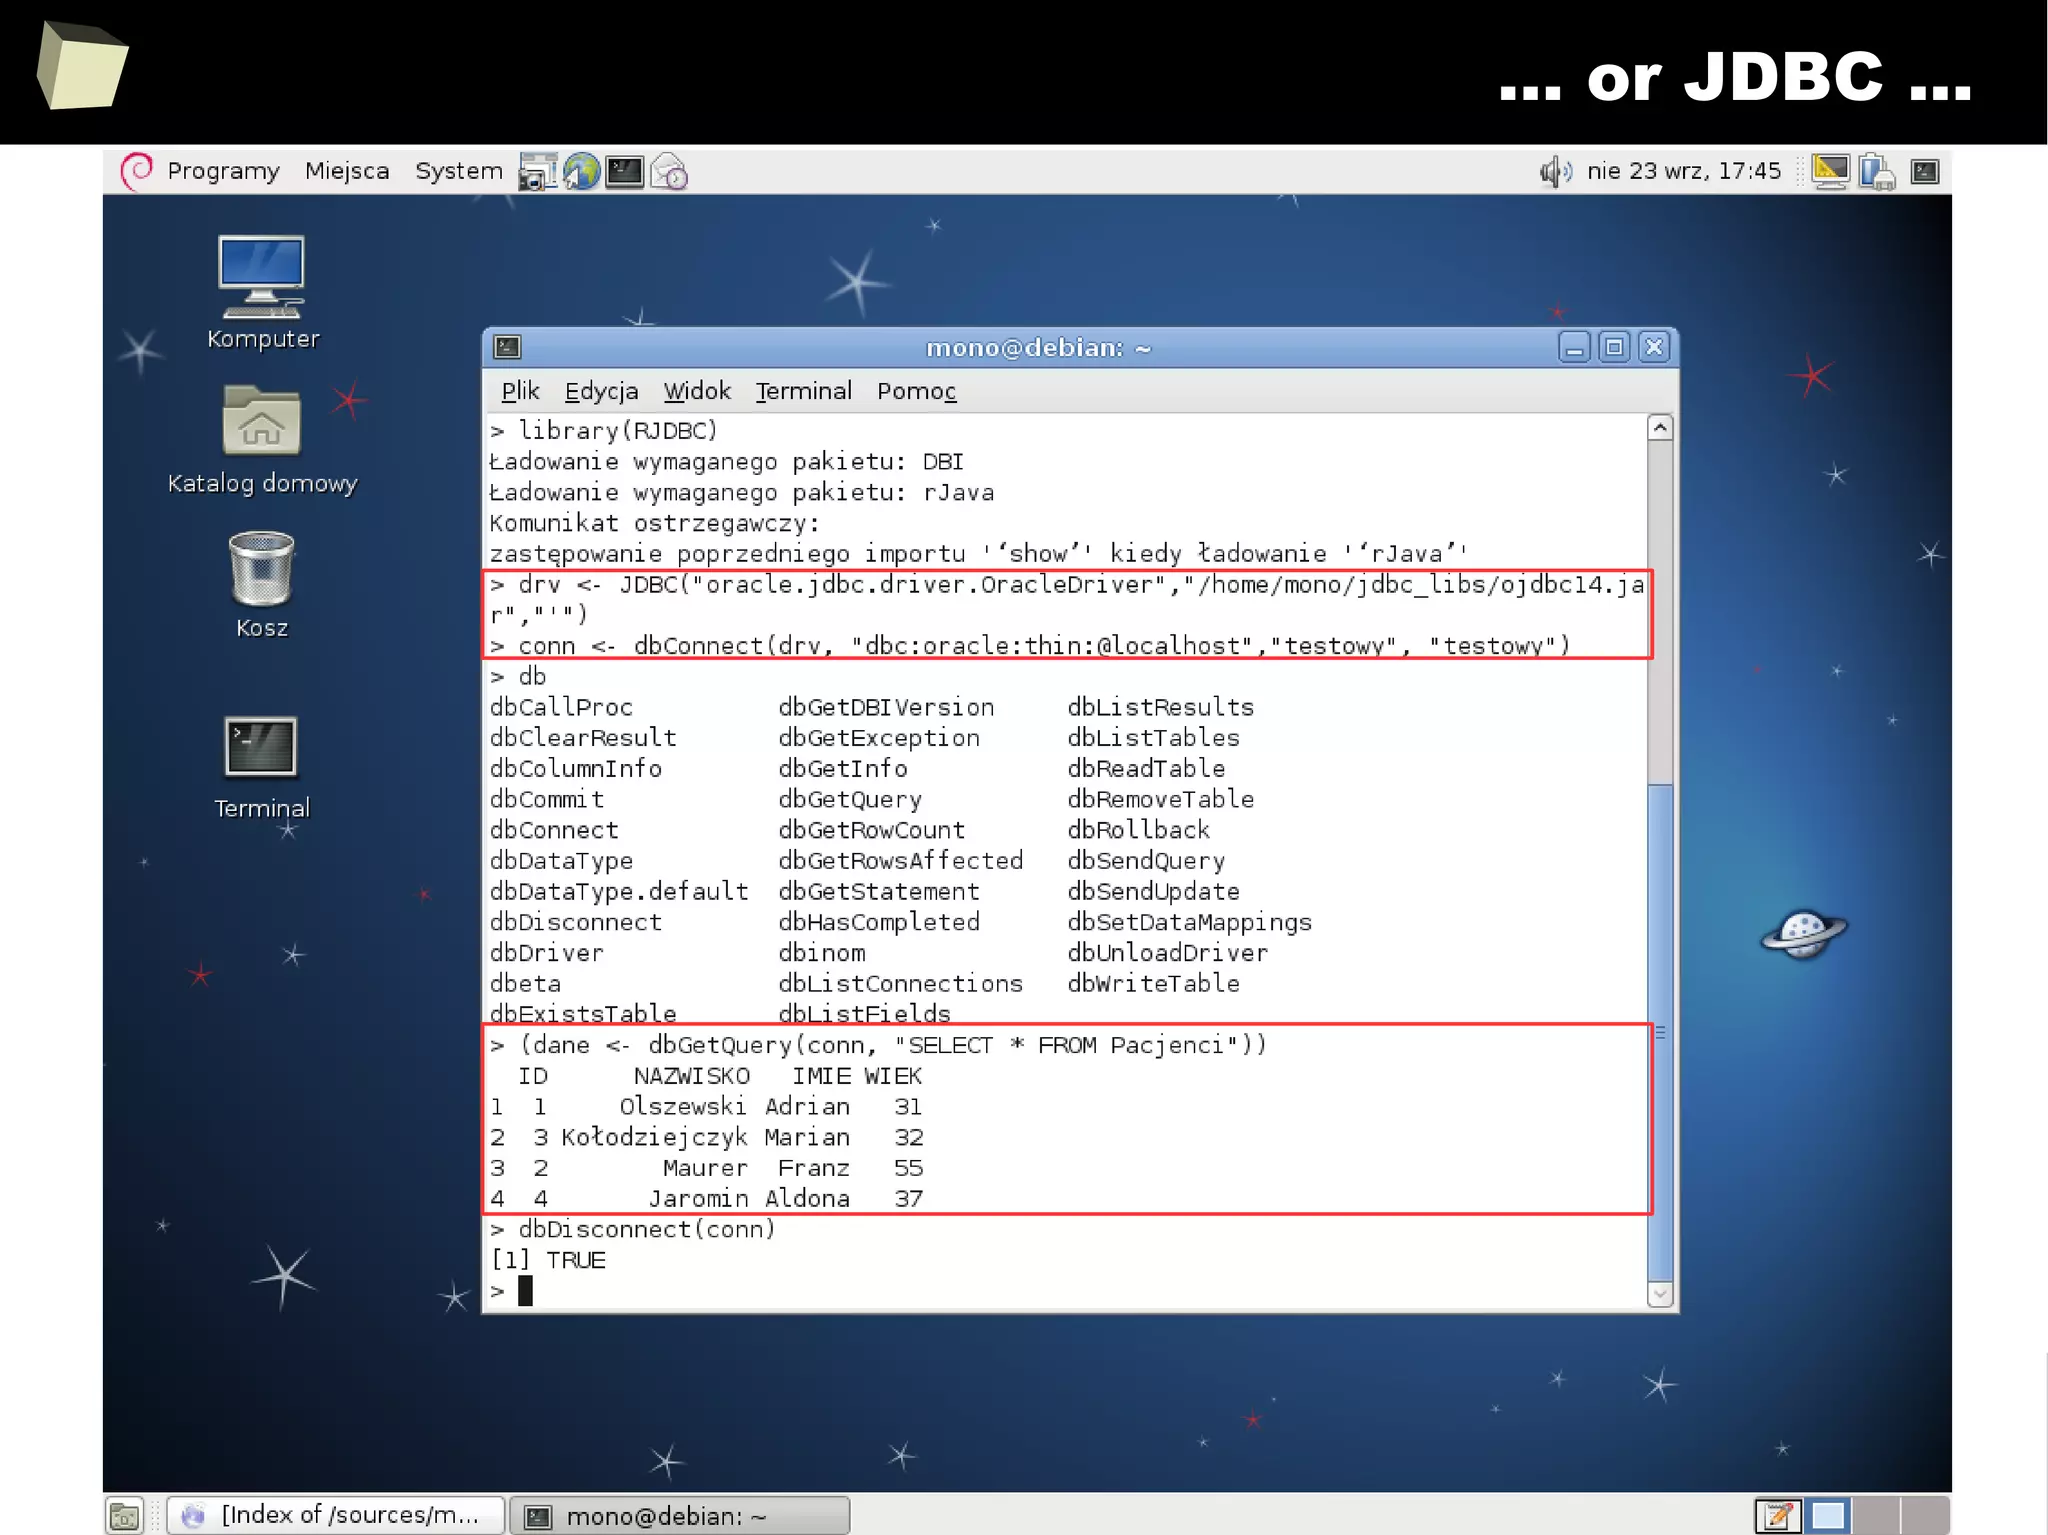Click the dbDisconnect completion entry
Image resolution: width=2048 pixels, height=1535 pixels.
576,922
